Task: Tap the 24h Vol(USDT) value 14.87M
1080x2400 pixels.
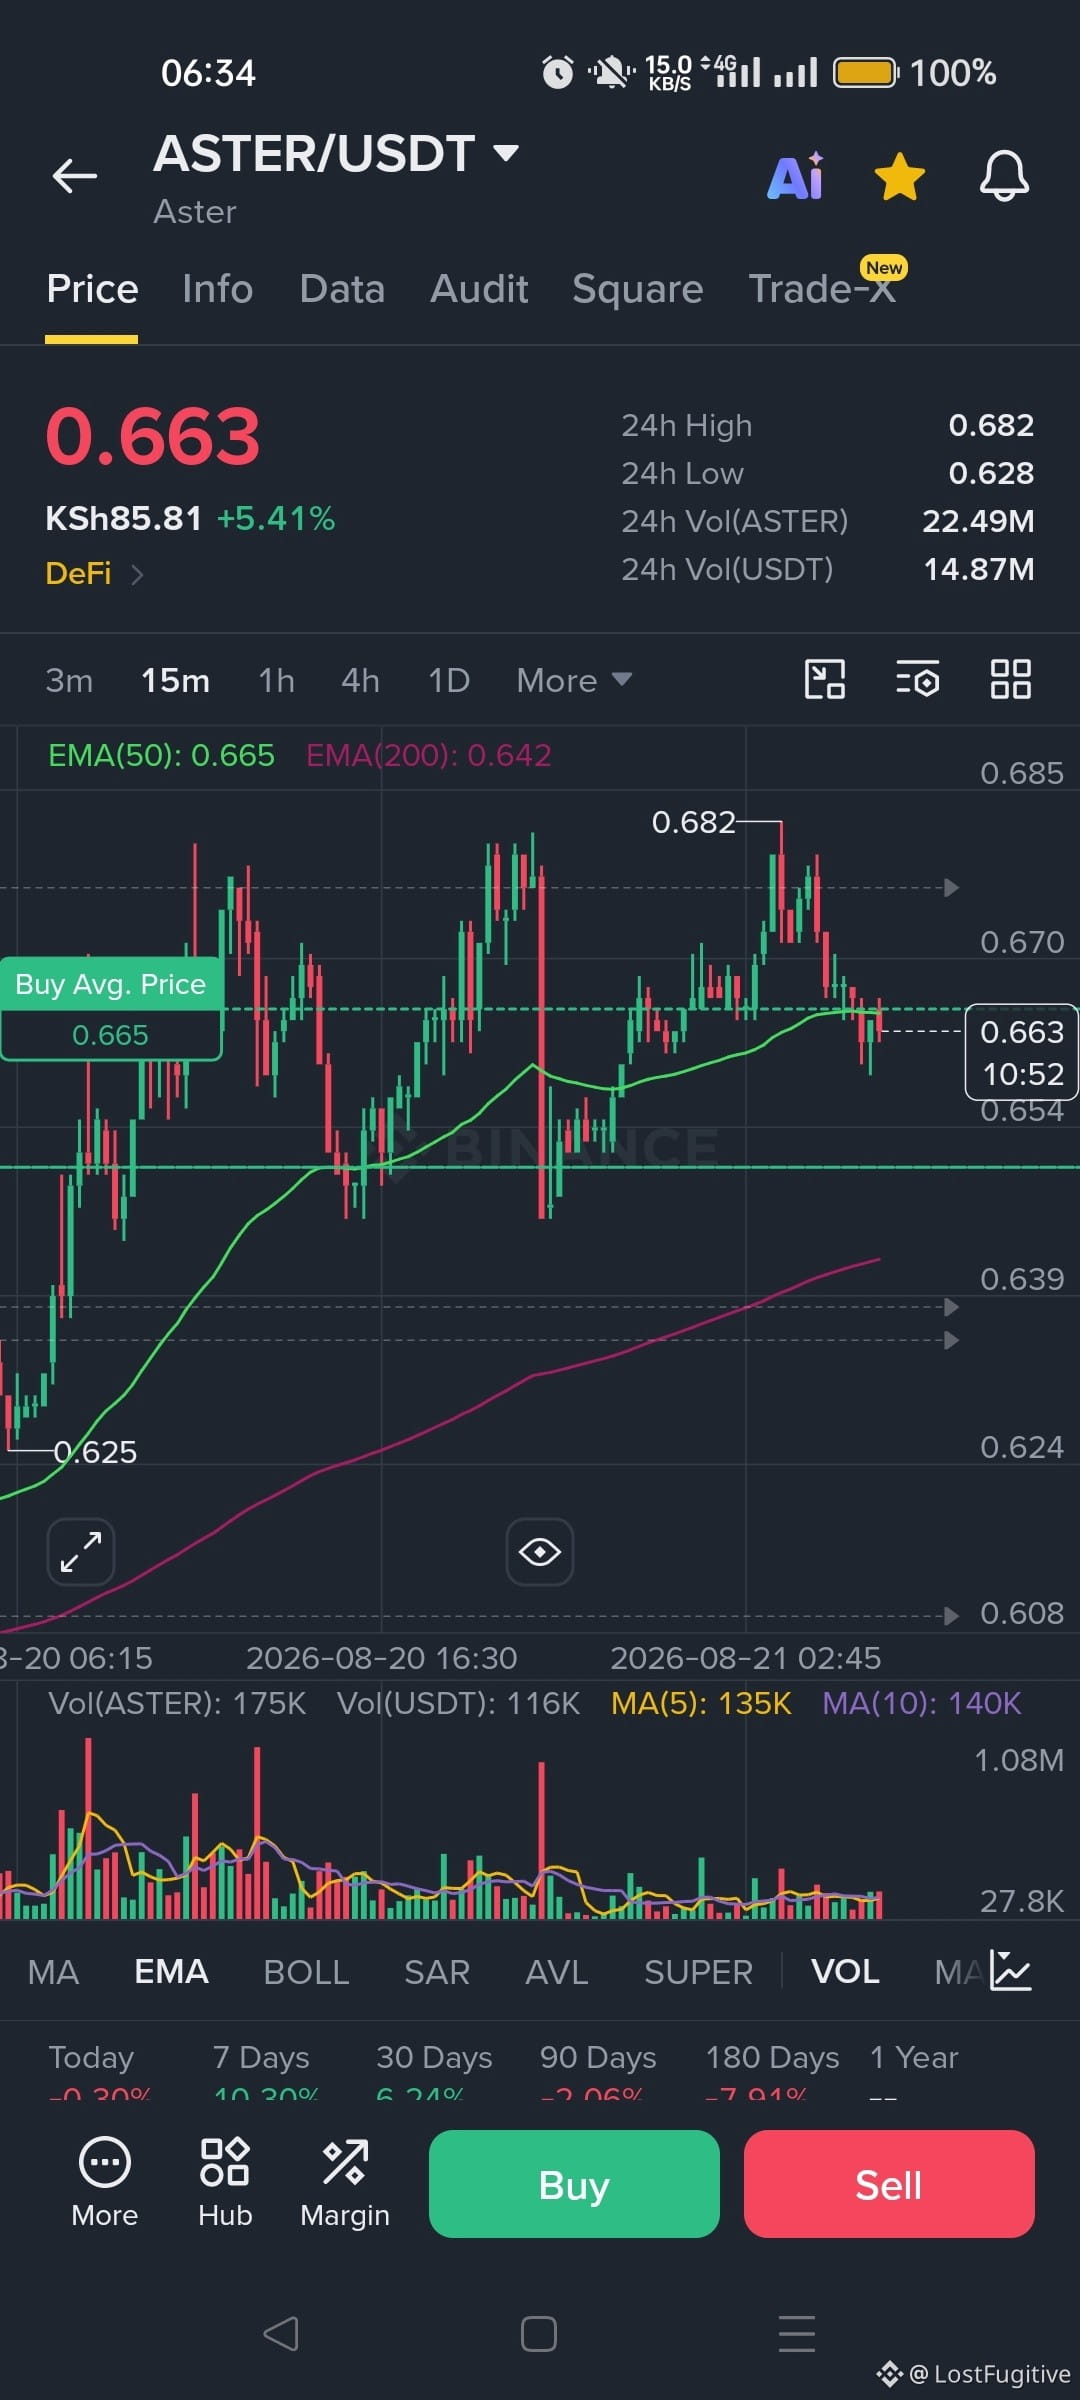Action: tap(978, 569)
